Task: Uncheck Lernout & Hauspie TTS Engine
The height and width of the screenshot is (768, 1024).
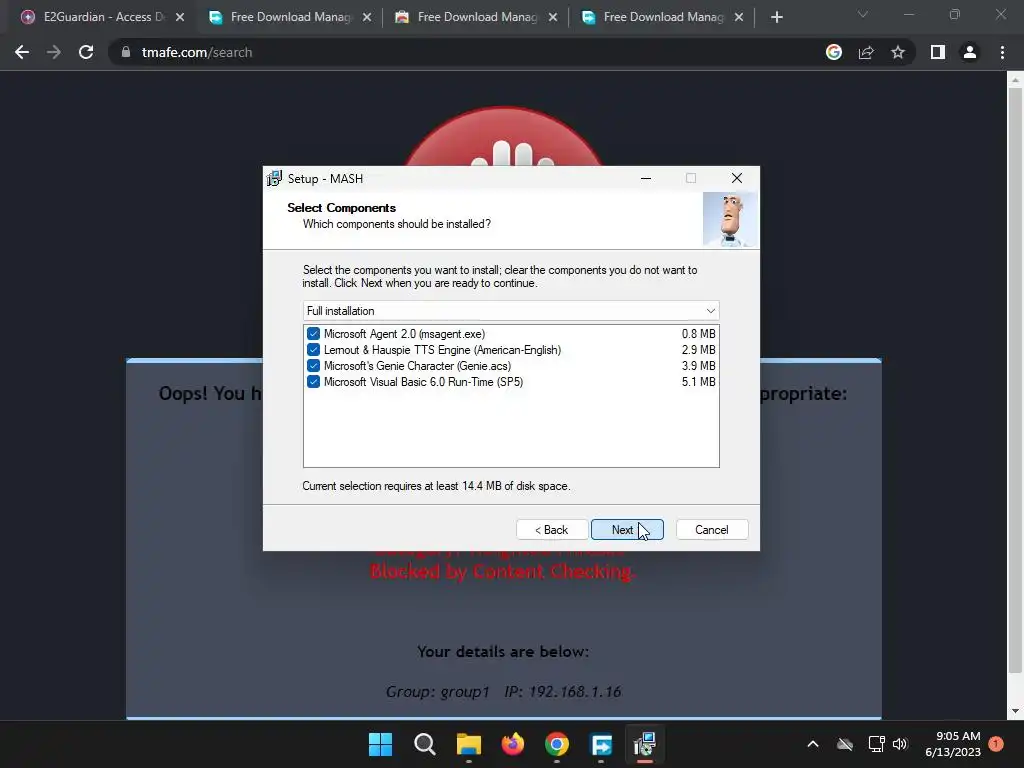Action: [313, 350]
